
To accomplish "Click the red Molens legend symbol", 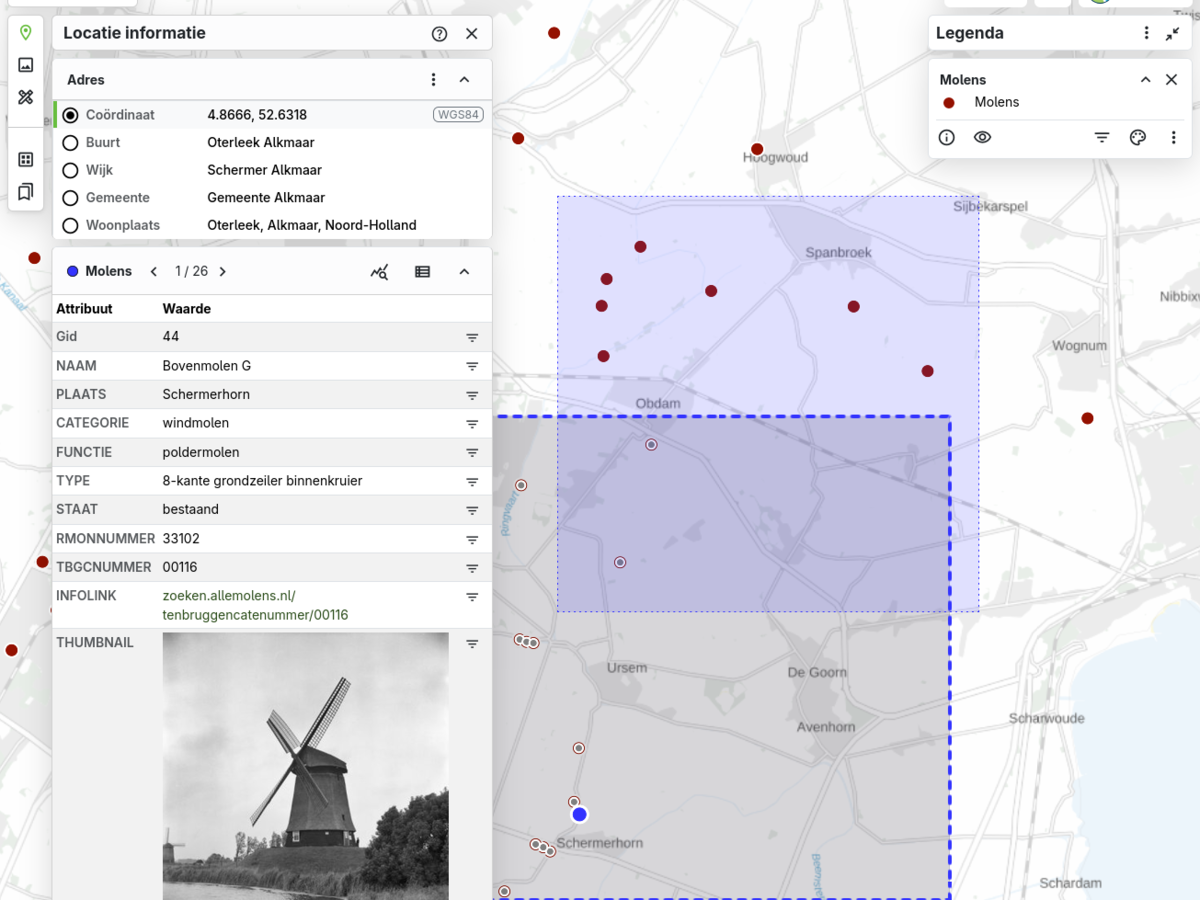I will click(949, 103).
